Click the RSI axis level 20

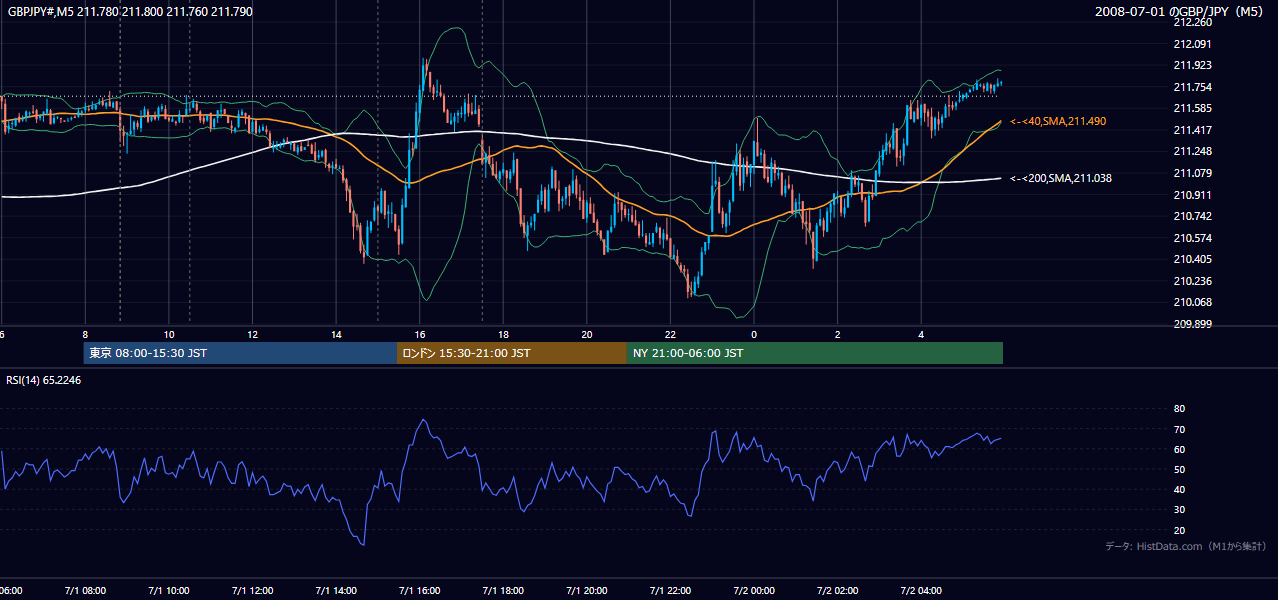(1179, 530)
